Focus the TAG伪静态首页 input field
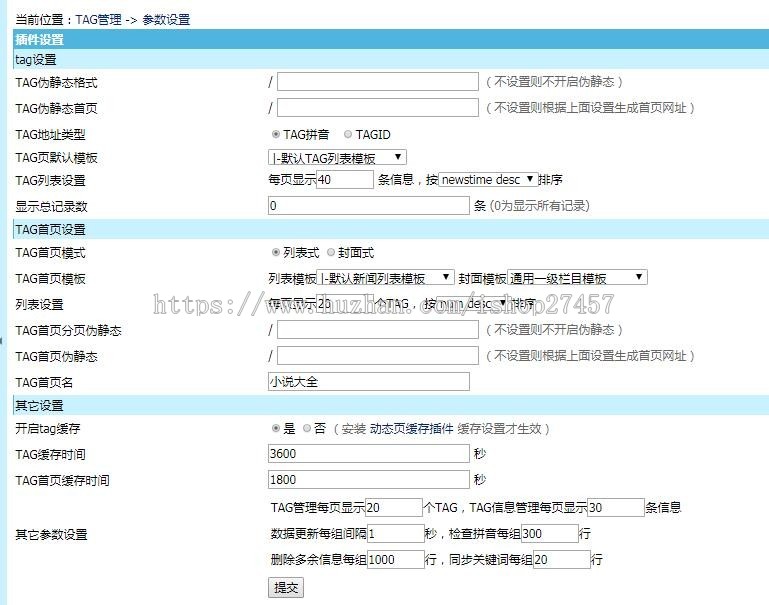Screen dimensions: 769x605 378,107
